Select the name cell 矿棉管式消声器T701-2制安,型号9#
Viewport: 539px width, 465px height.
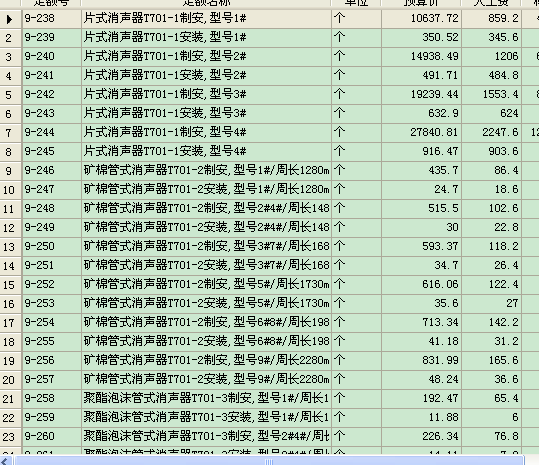tap(206, 361)
